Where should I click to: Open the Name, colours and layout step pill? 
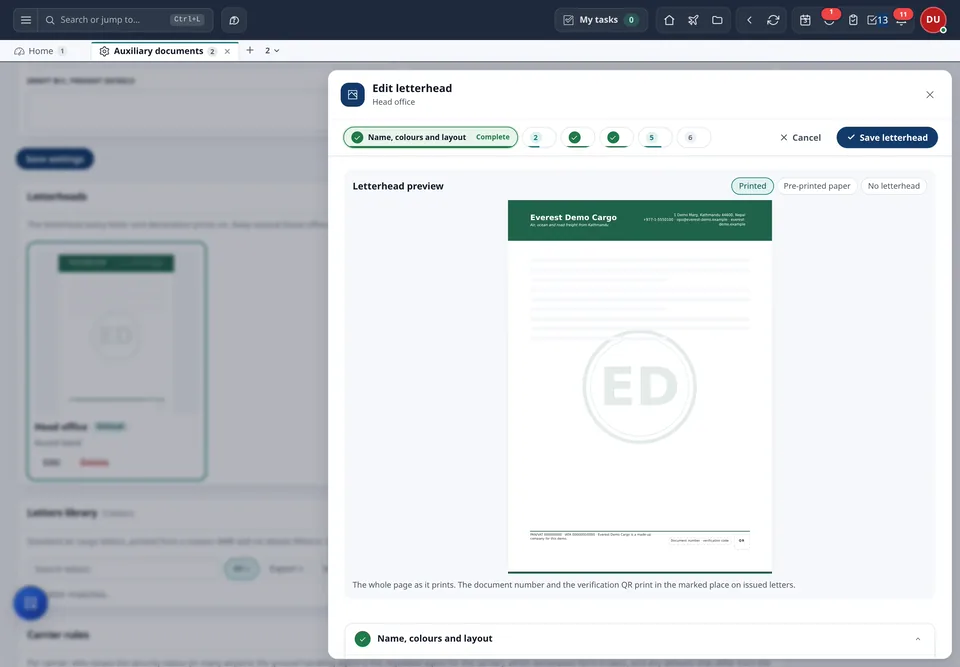(430, 138)
